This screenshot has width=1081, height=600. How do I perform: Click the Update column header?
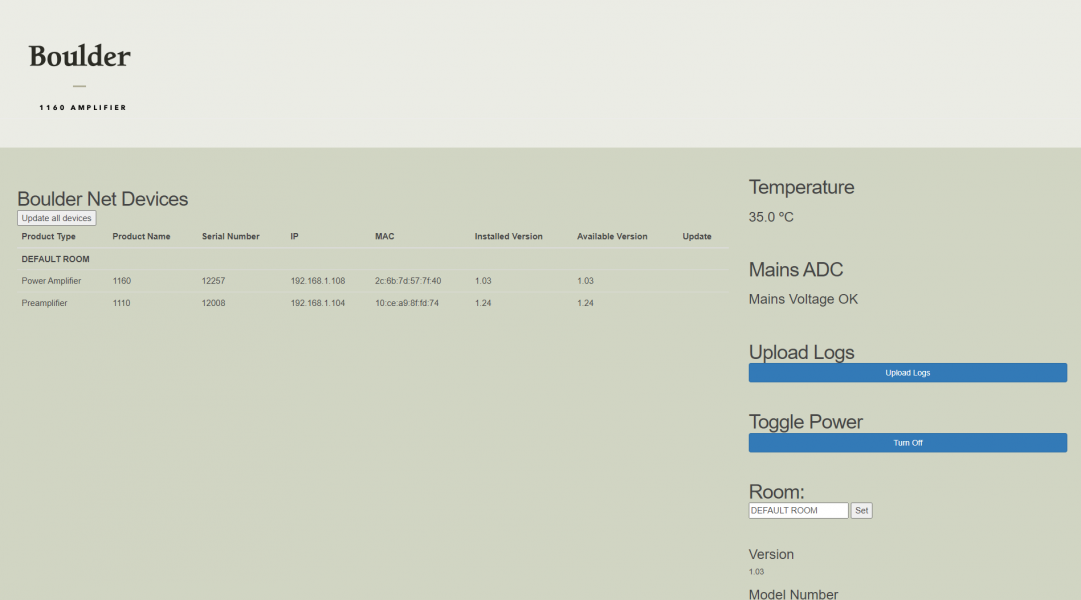tap(697, 237)
